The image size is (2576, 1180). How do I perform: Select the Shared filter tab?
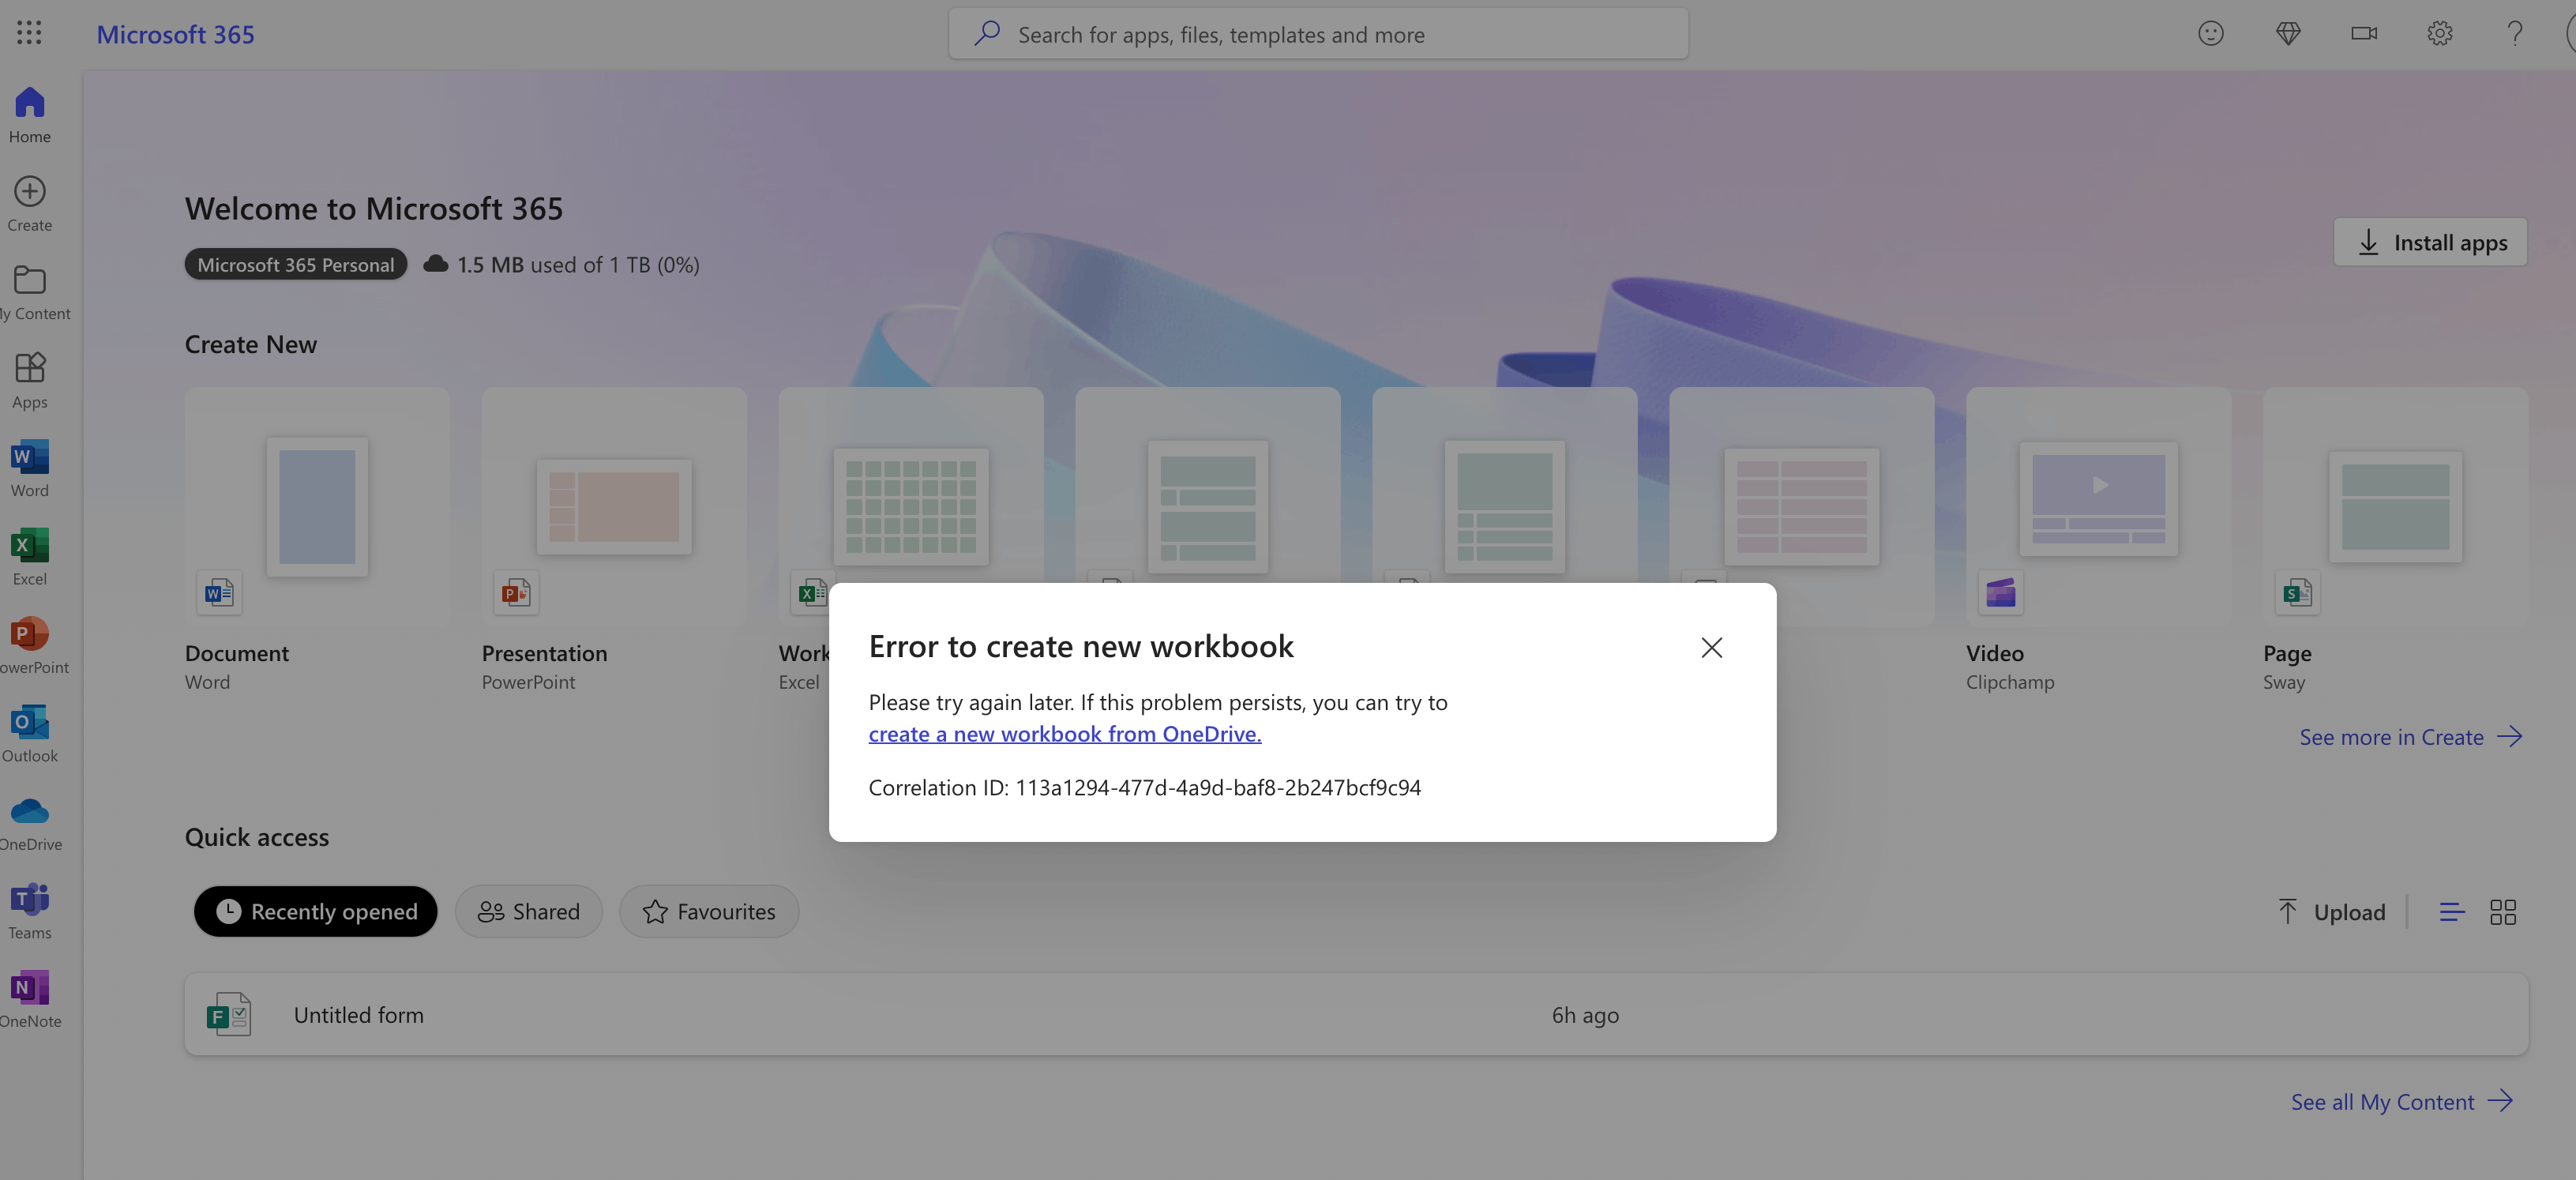tap(528, 911)
